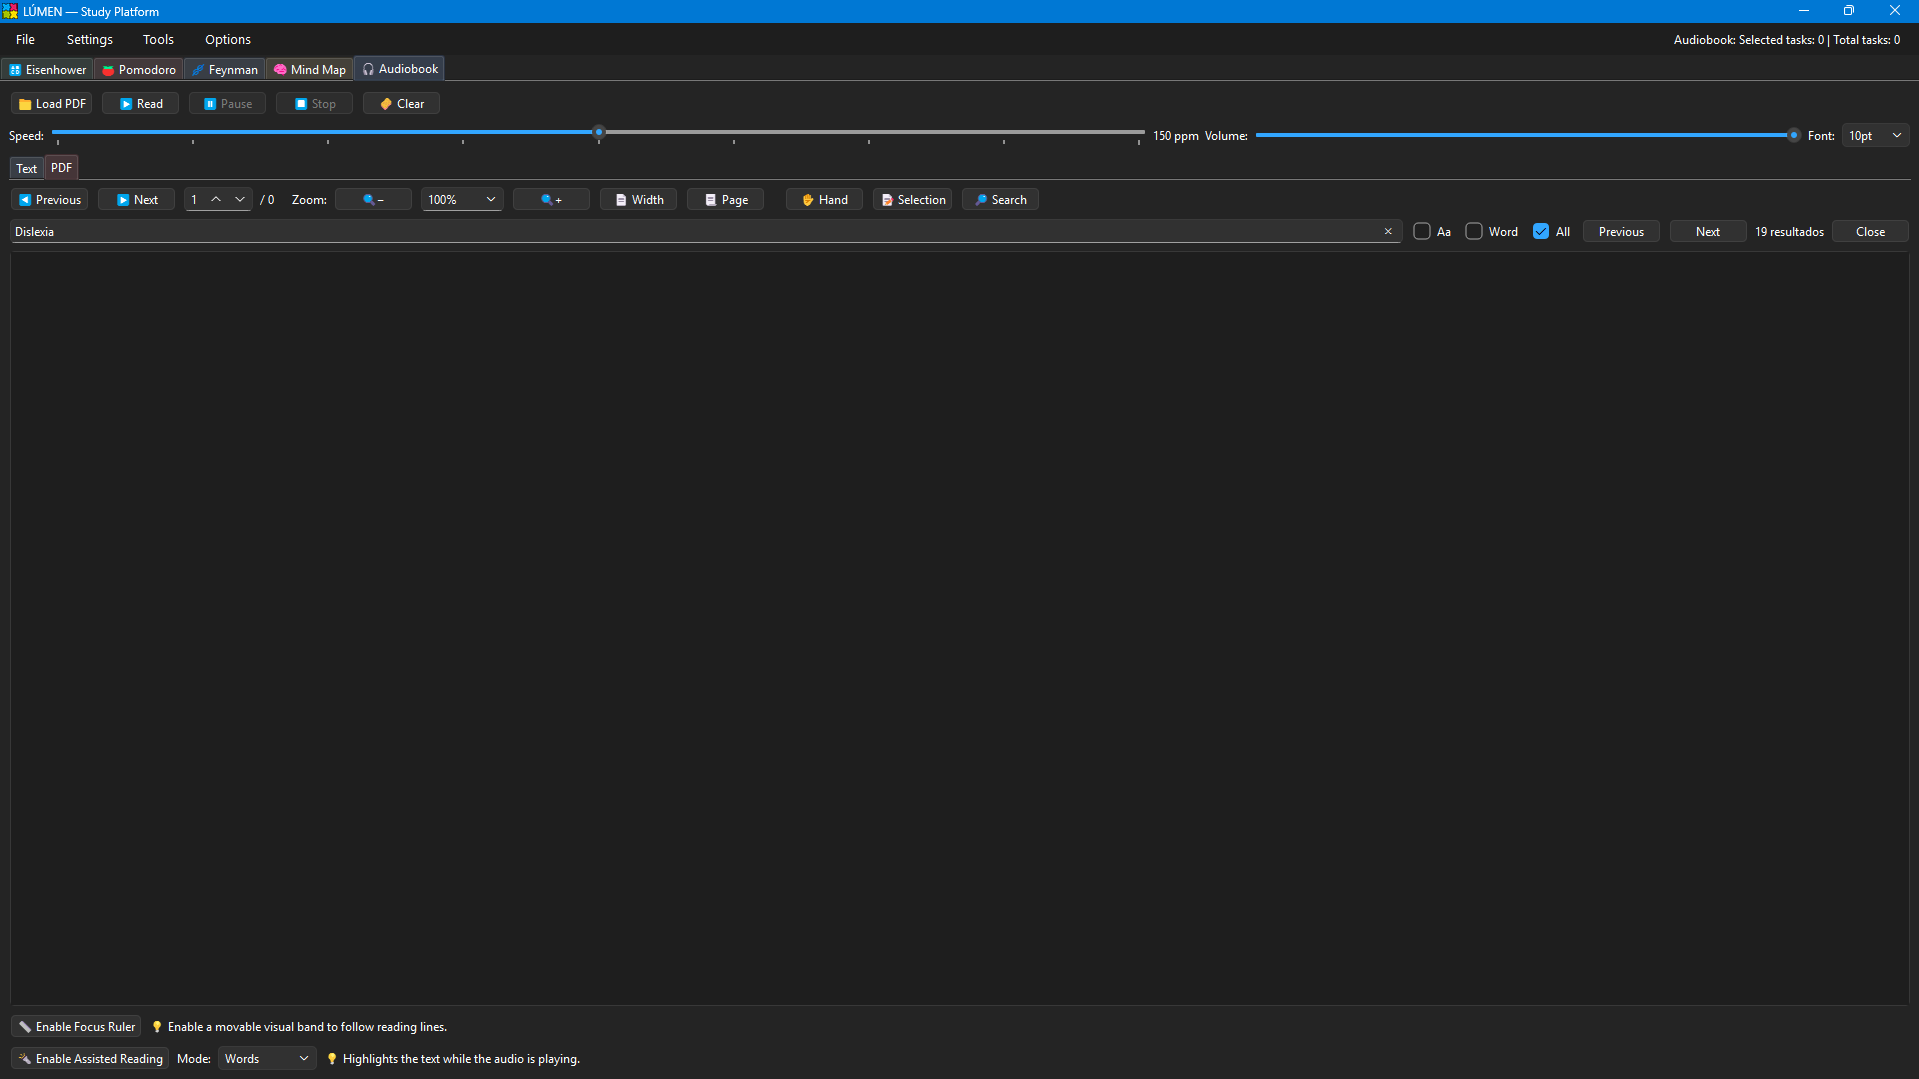Uncheck the All checkbox

(x=1541, y=232)
